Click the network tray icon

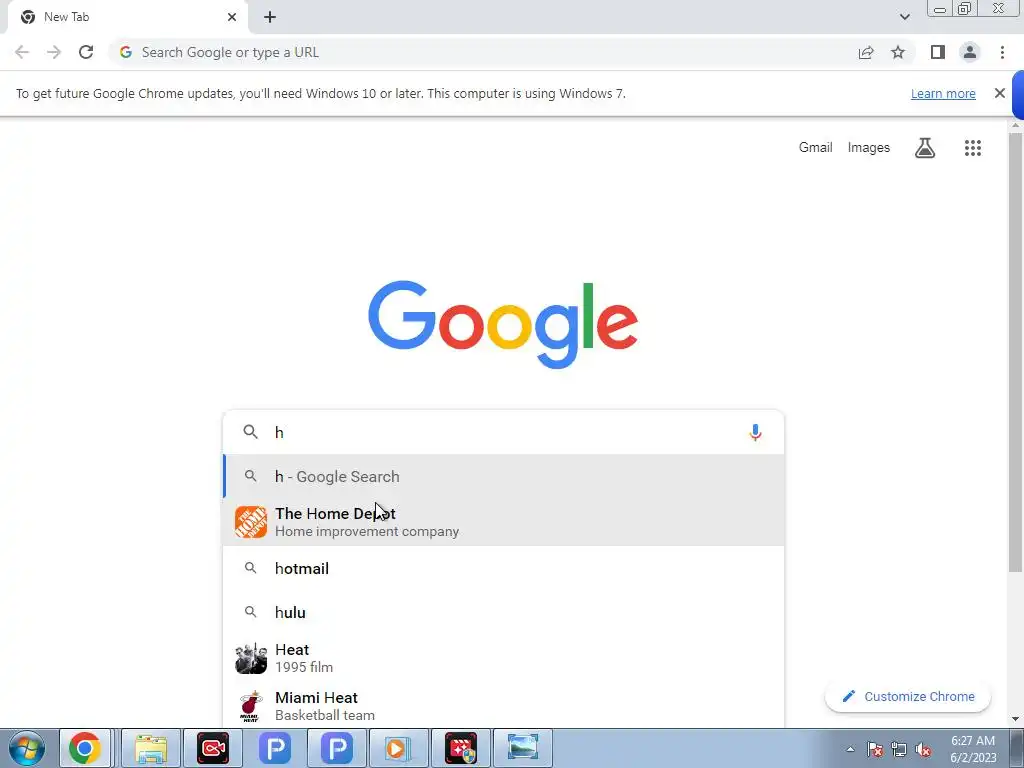coord(899,749)
